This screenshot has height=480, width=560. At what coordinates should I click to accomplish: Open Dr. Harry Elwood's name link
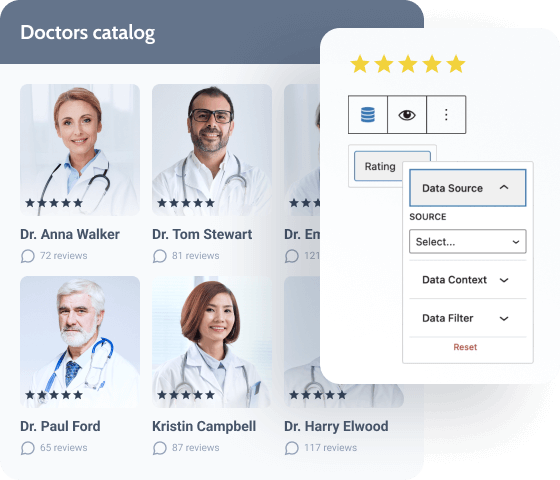tap(336, 426)
